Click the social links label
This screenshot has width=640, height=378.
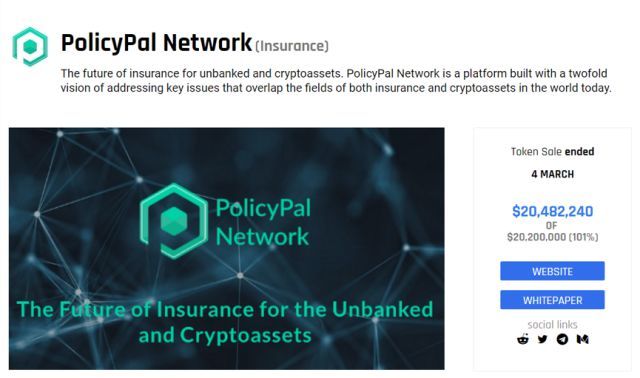pyautogui.click(x=552, y=325)
